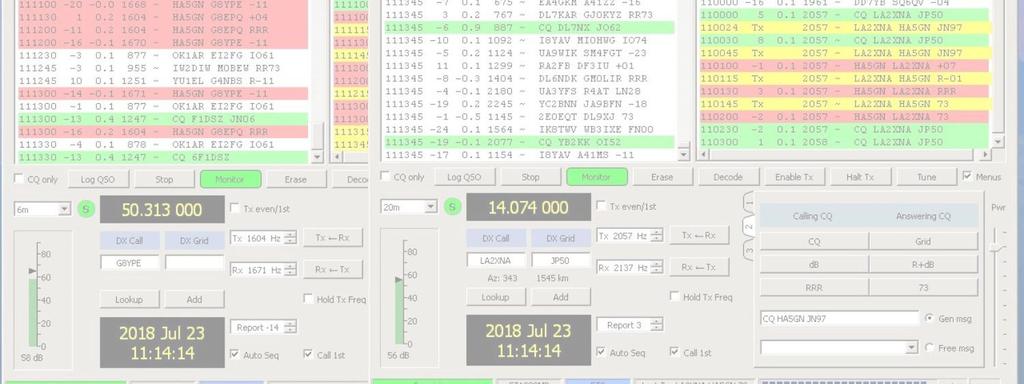Adjust the Report -14 spinner
Screen dimensions: 1024x384
[291, 327]
